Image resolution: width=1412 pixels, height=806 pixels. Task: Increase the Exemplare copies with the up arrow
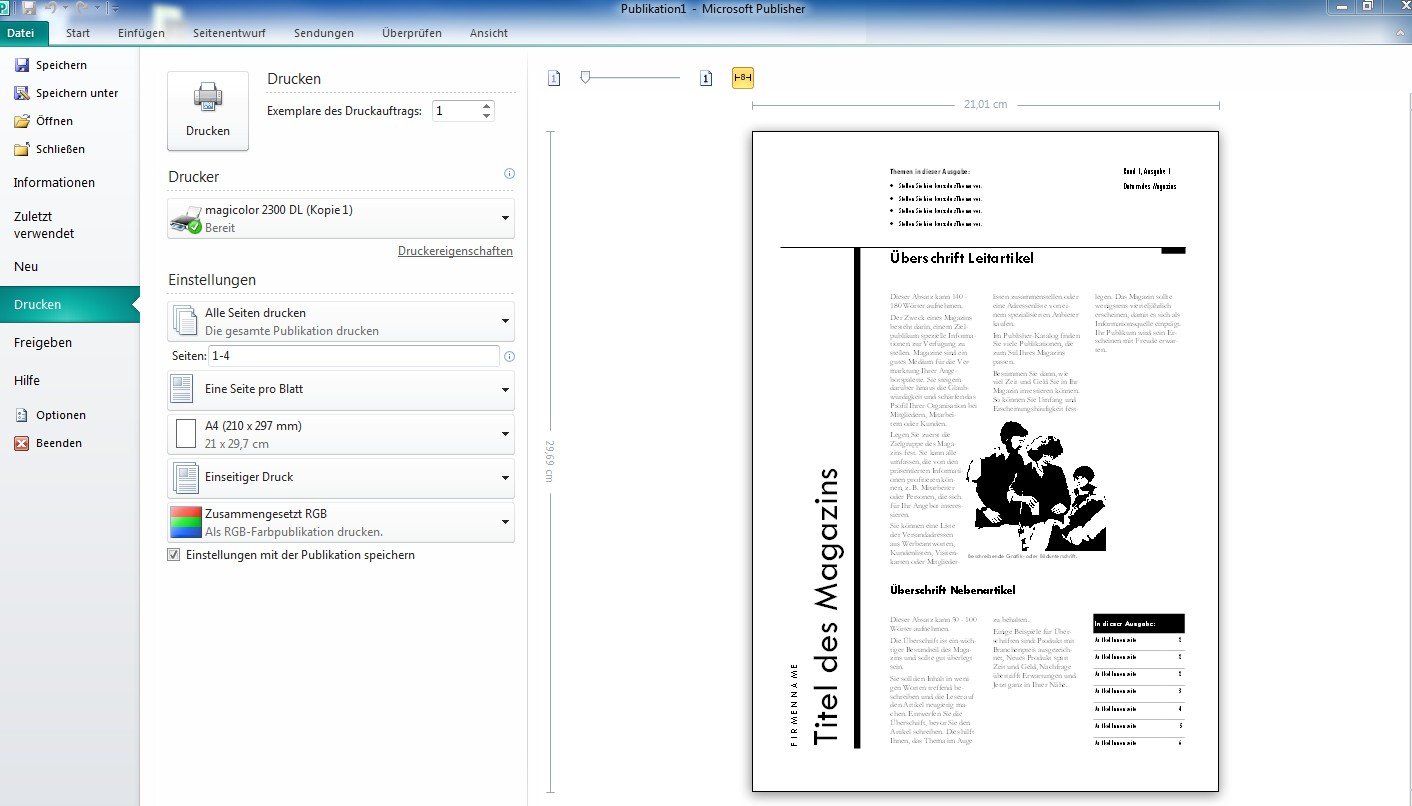(487, 105)
